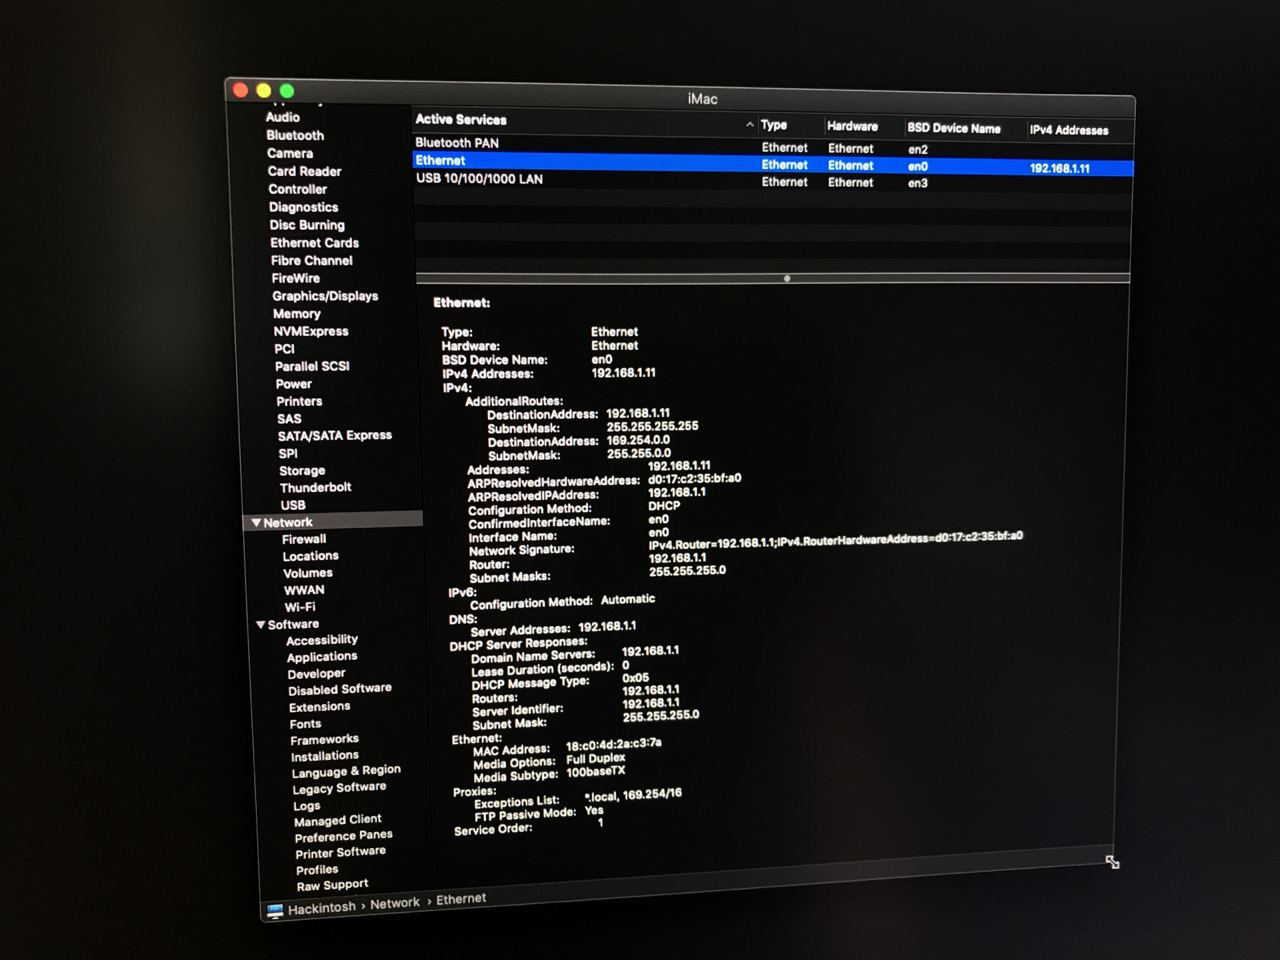Select SAS in the sidebar
The image size is (1280, 960).
click(289, 419)
